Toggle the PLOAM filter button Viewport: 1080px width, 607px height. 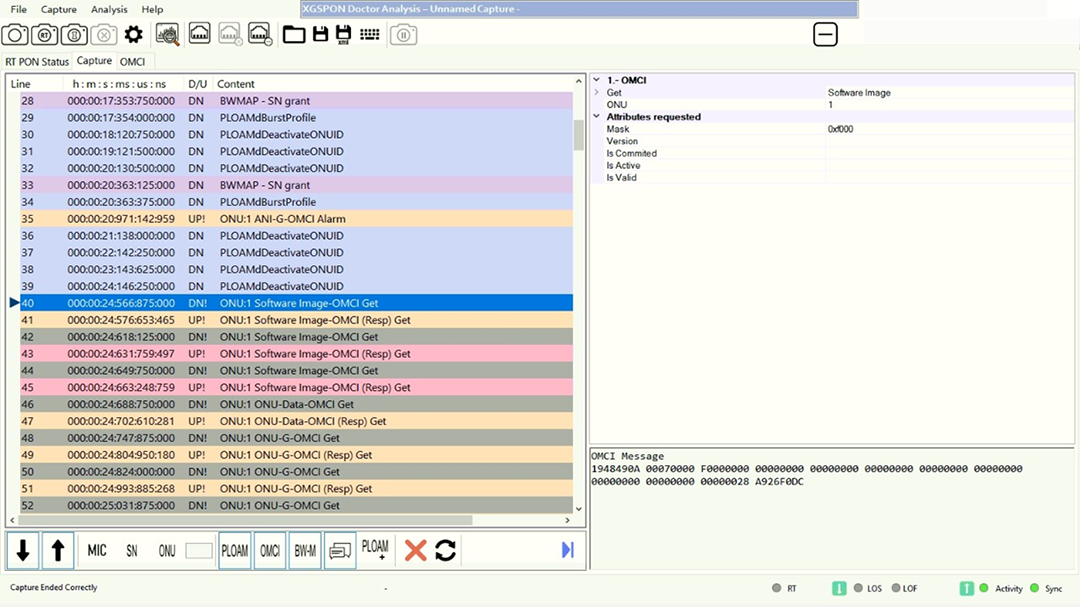click(235, 550)
